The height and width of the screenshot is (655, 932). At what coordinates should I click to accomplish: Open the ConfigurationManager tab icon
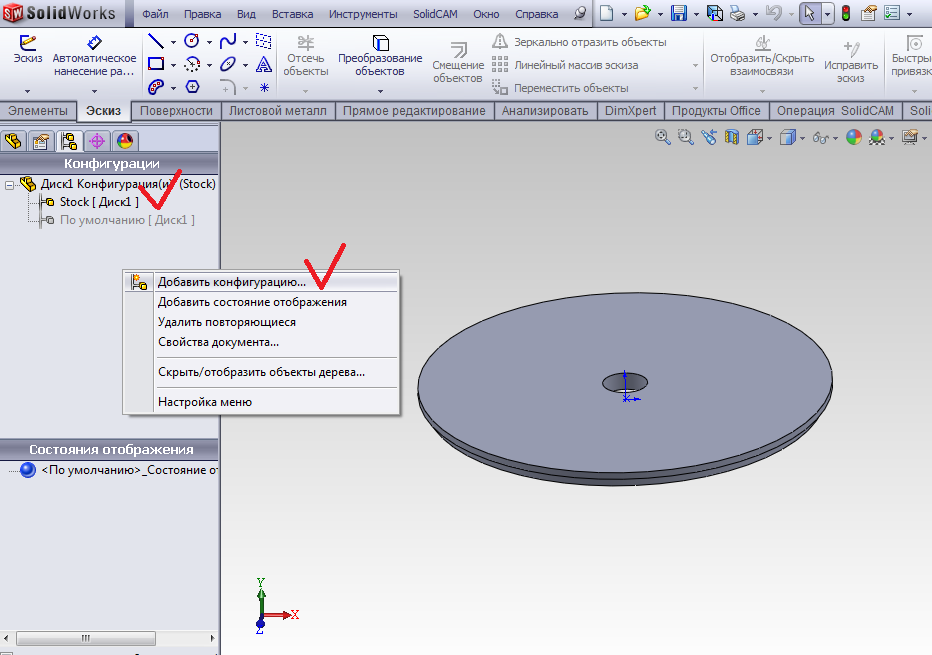click(x=69, y=141)
